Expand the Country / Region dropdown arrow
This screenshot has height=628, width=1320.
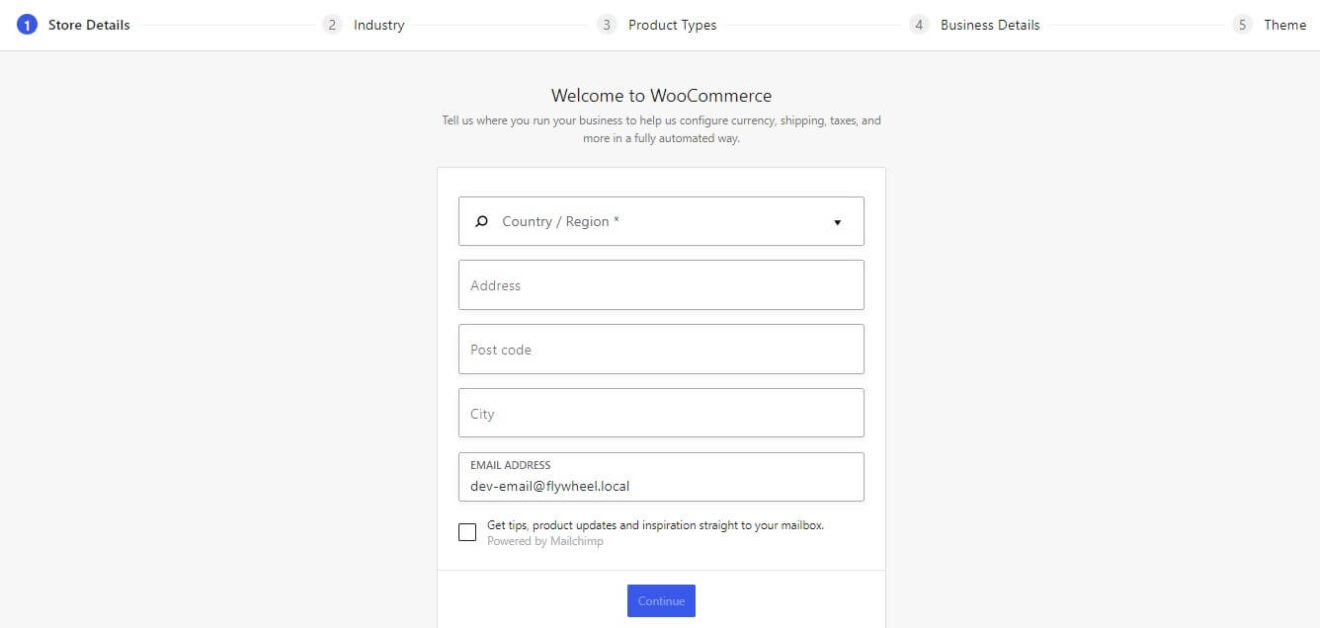[837, 222]
